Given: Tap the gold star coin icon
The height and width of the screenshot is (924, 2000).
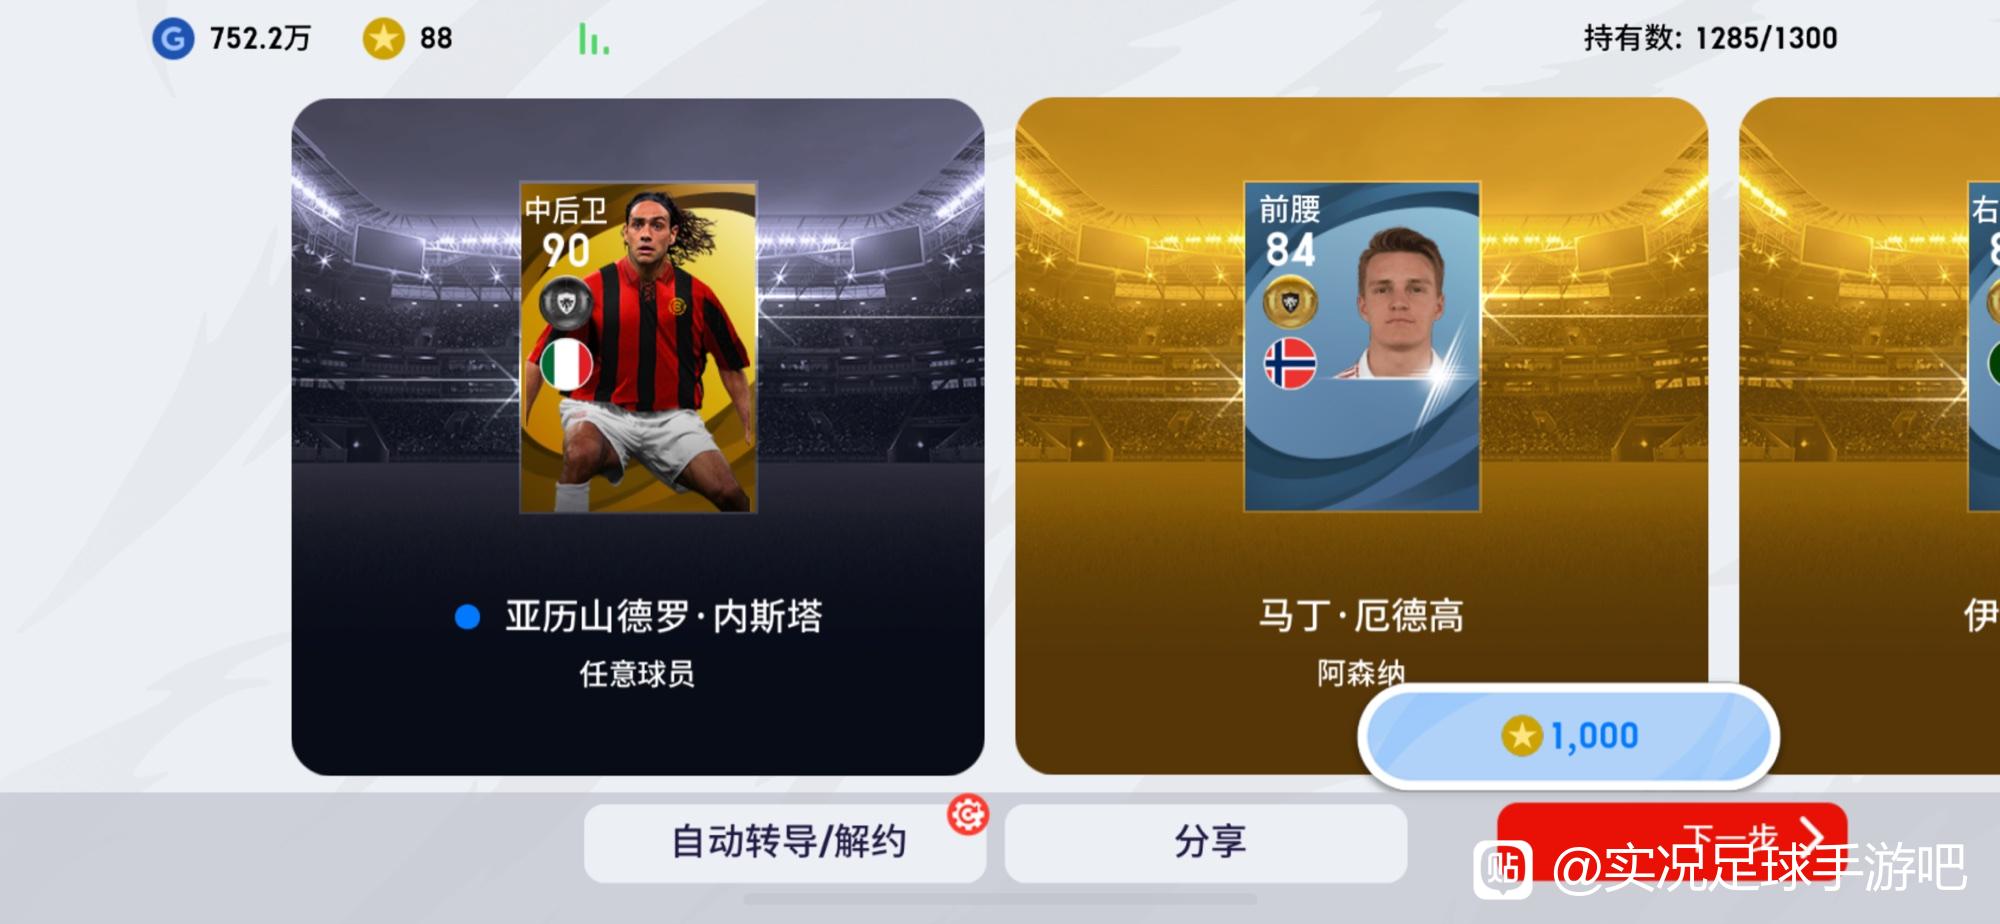Looking at the screenshot, I should coord(383,39).
